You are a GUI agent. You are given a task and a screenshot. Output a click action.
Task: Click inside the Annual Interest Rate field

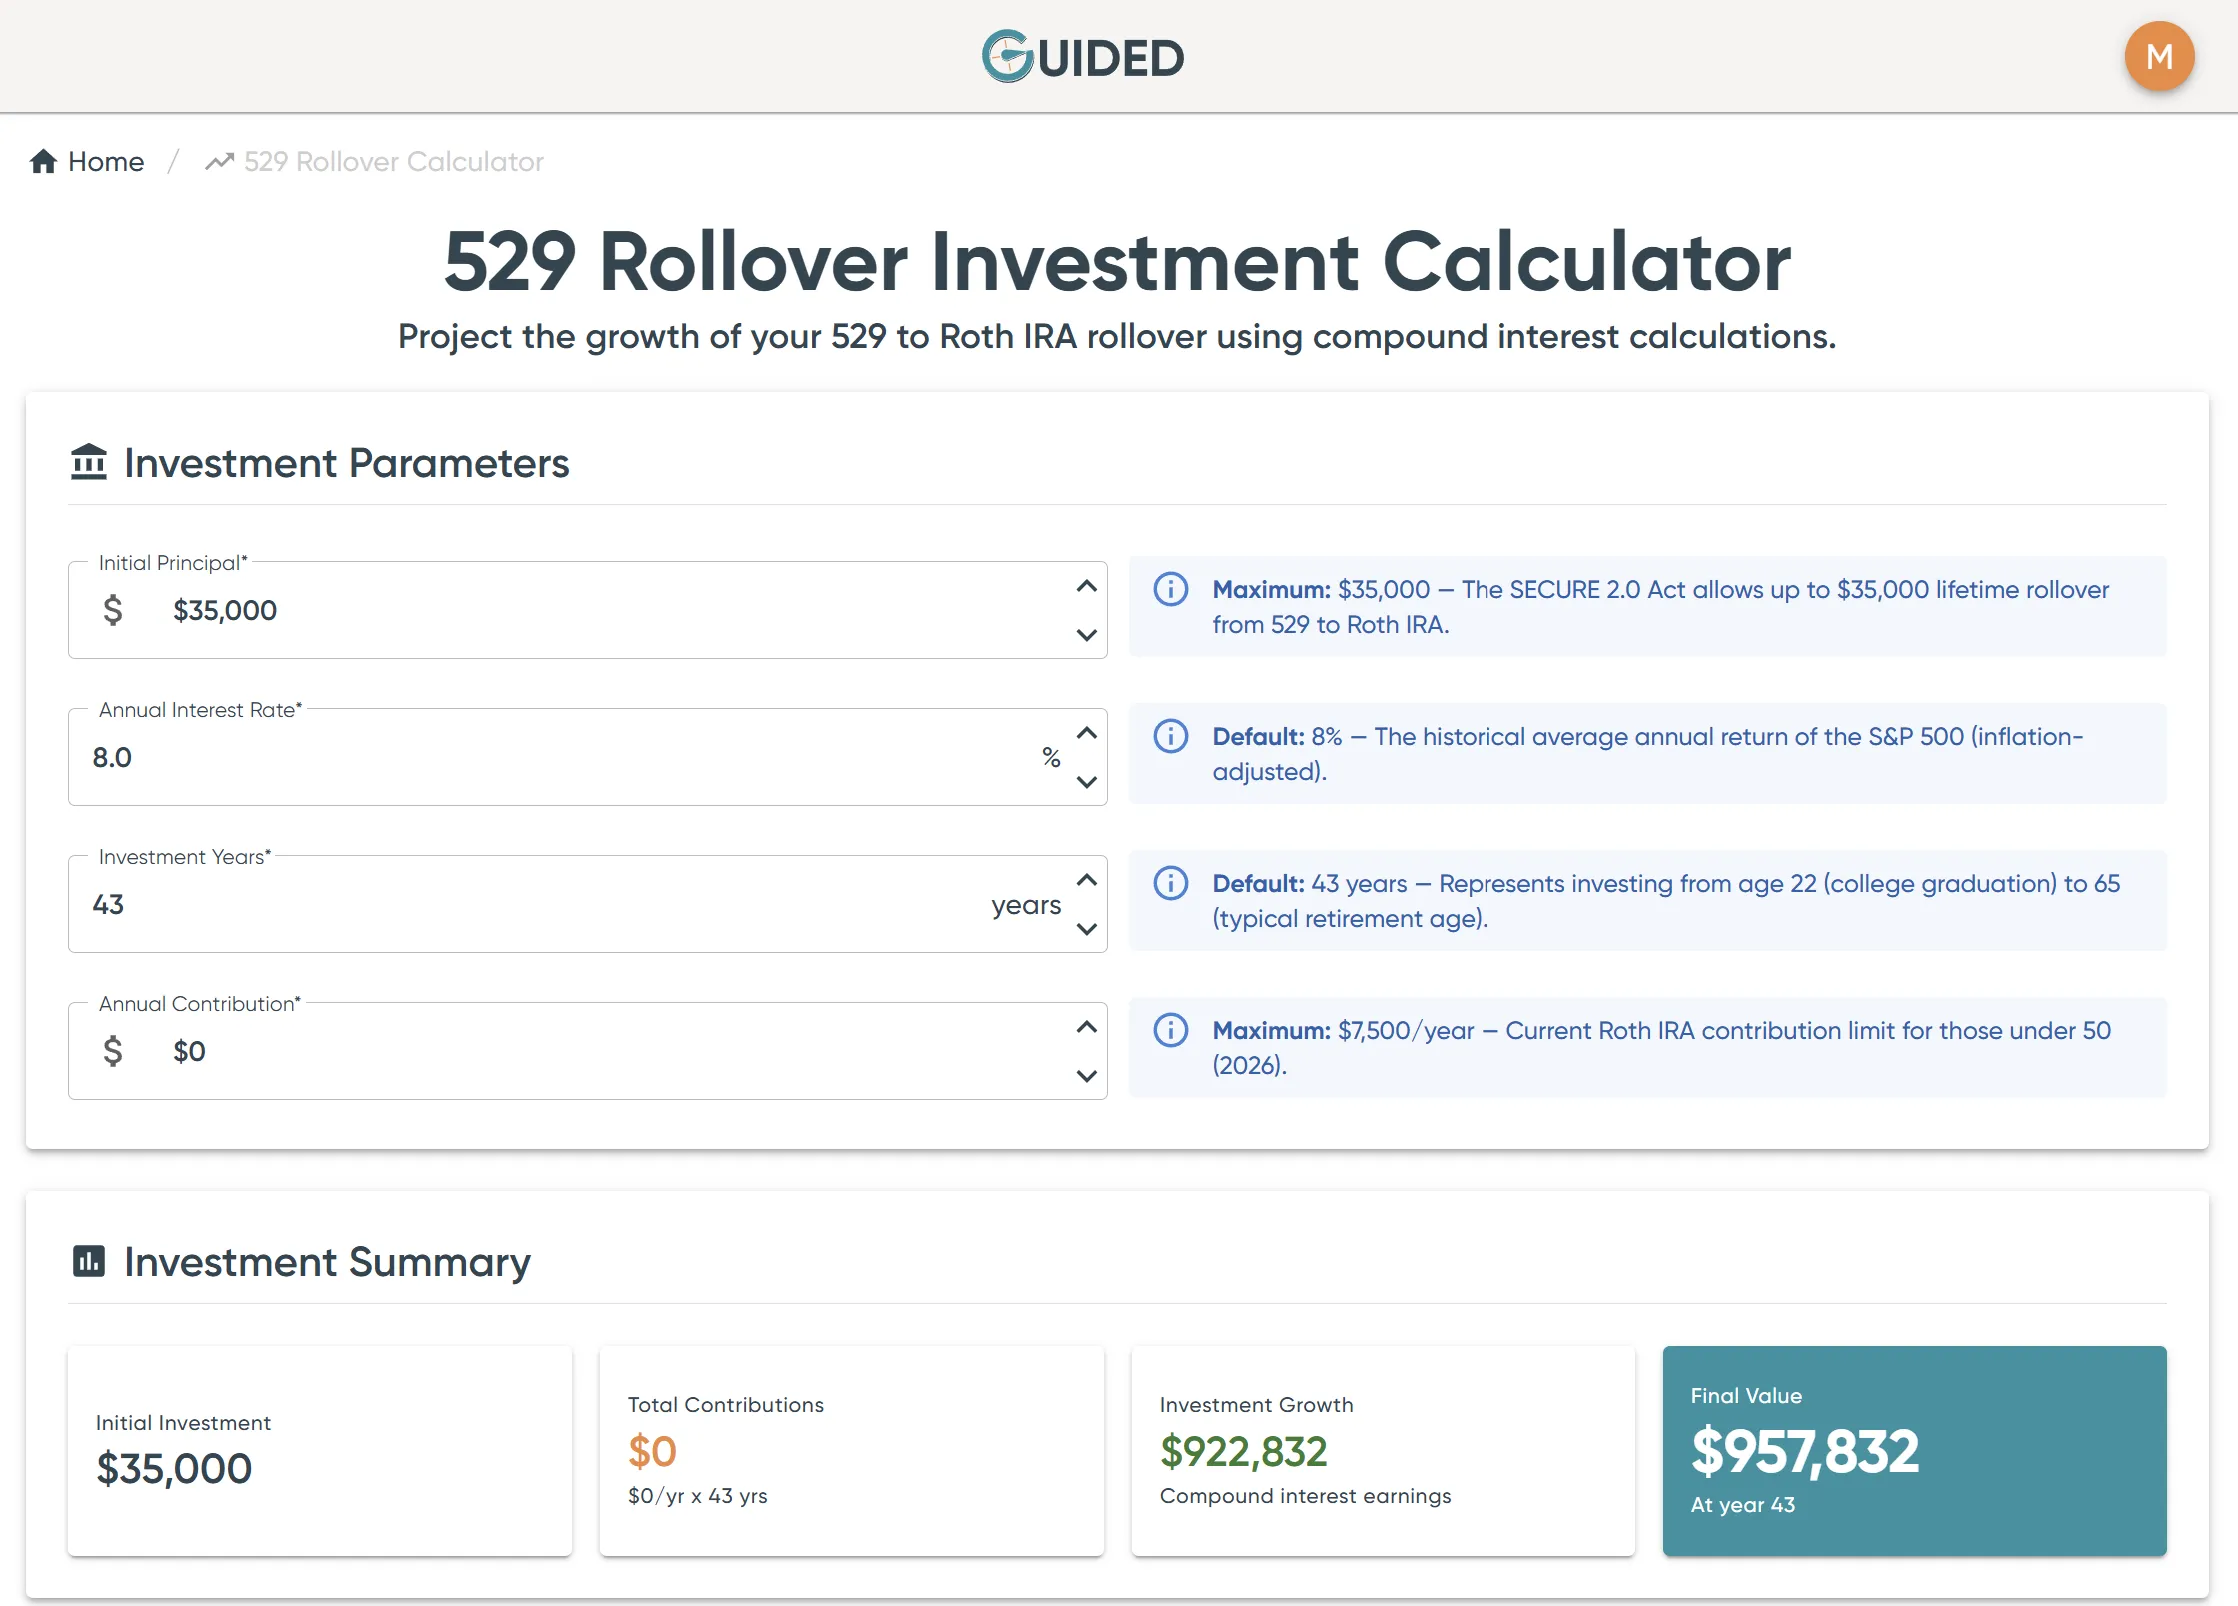500,757
